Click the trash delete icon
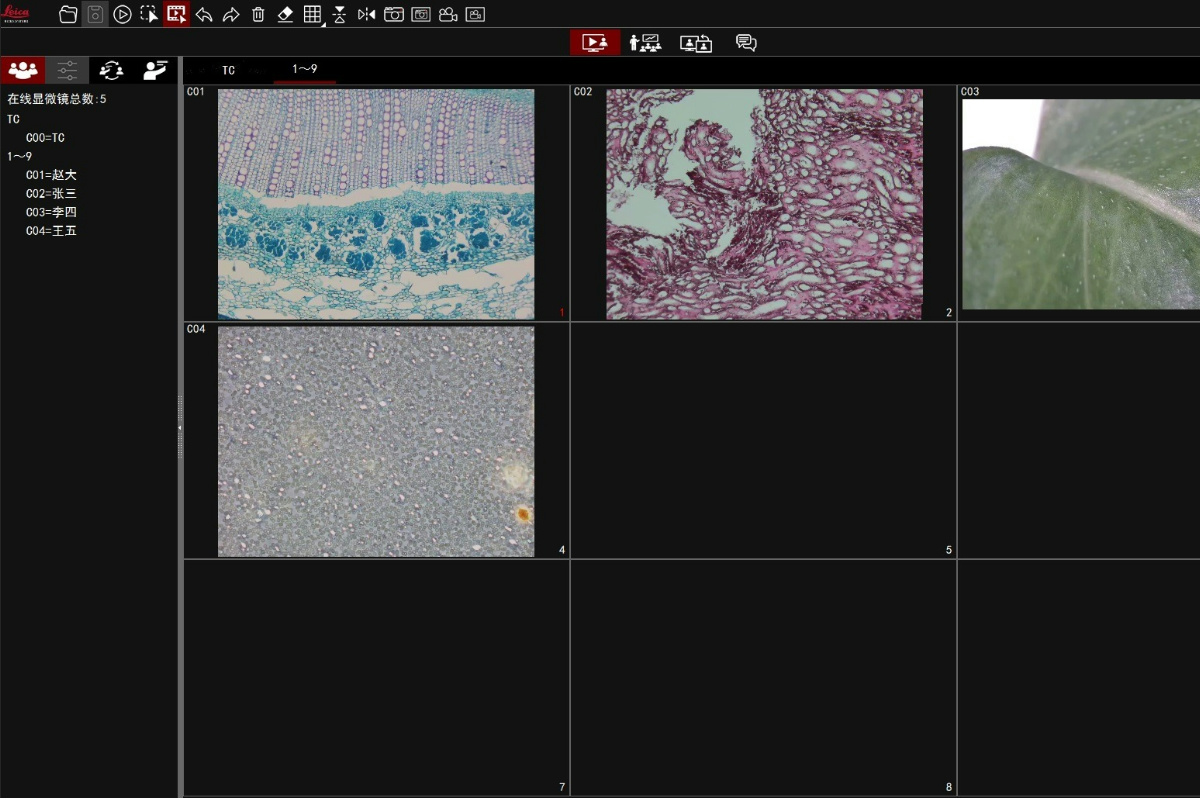 [258, 15]
